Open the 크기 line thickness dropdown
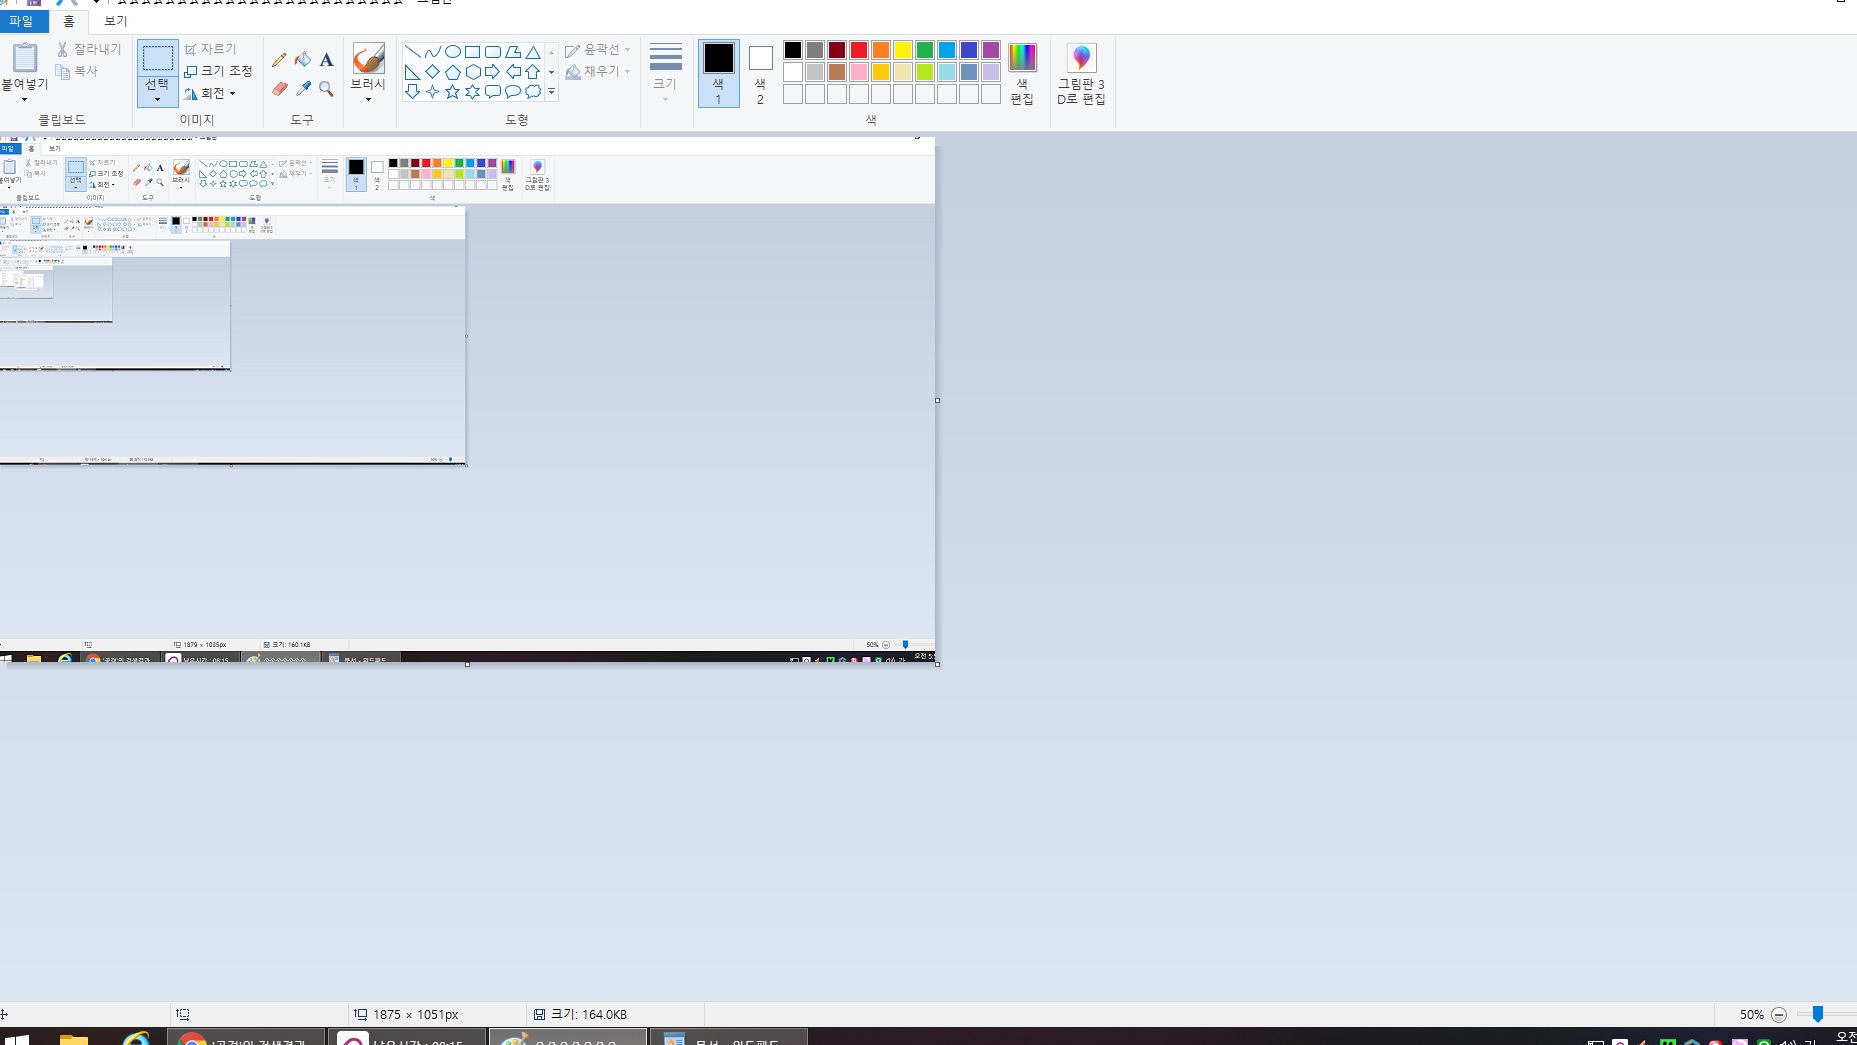The height and width of the screenshot is (1045, 1857). (x=665, y=72)
